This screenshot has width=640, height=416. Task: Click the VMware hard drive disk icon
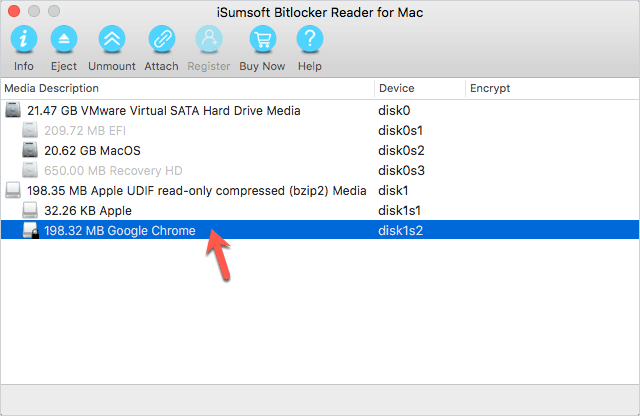(x=13, y=110)
